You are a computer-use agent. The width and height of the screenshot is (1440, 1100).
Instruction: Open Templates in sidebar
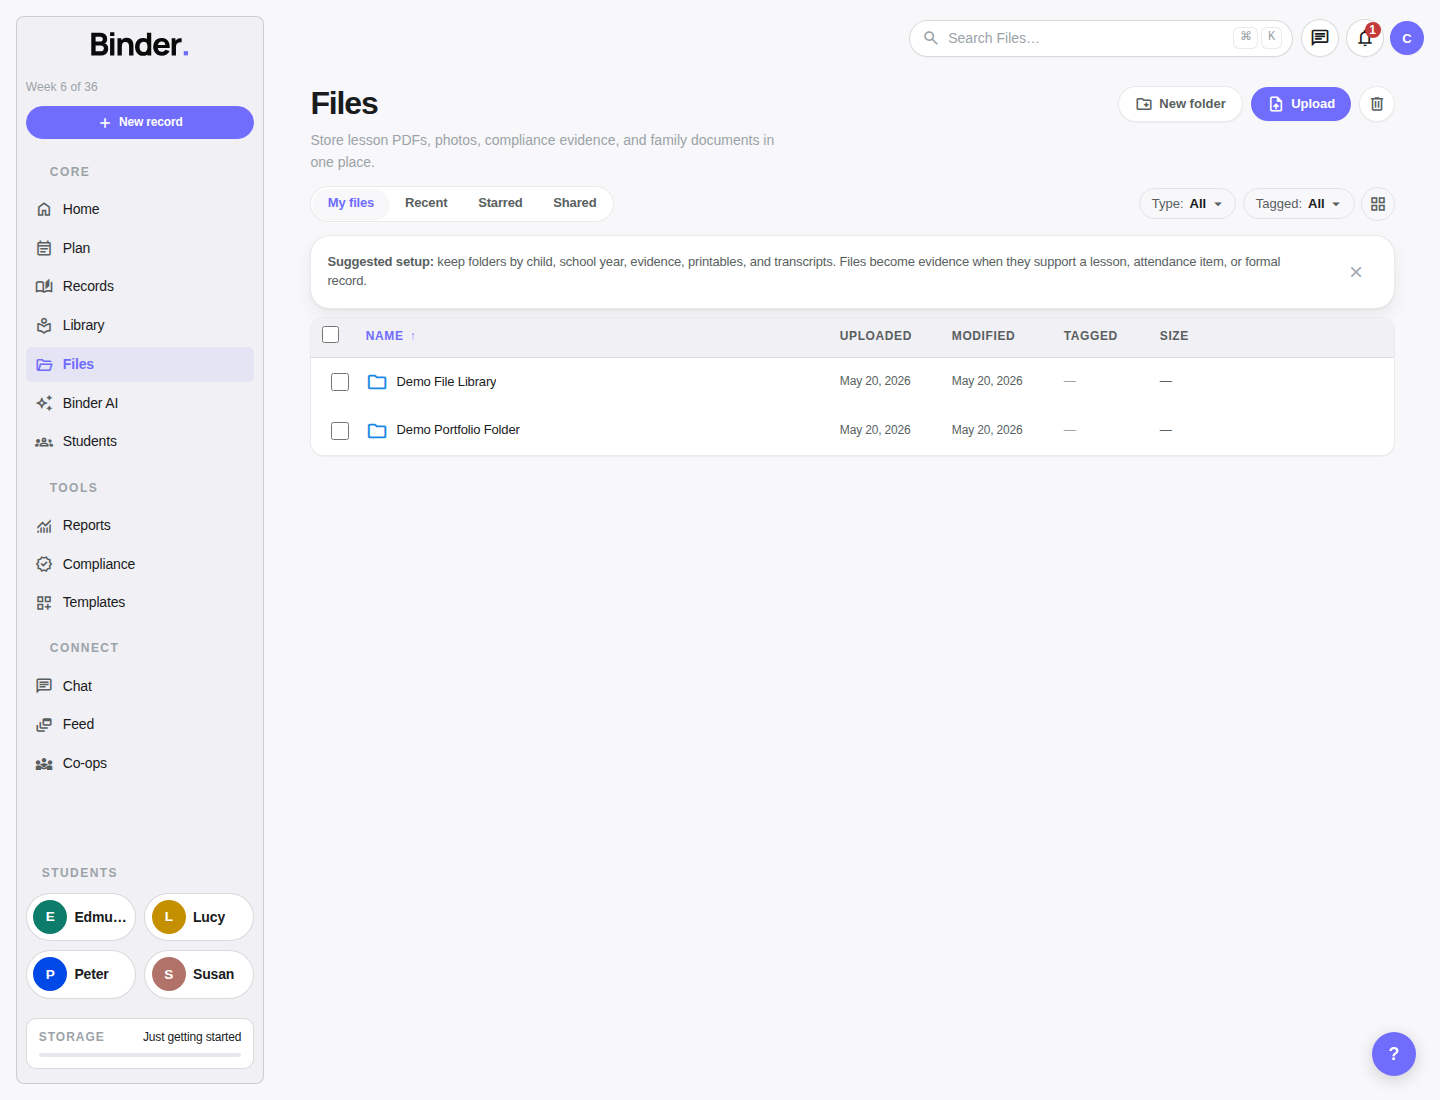coord(139,602)
